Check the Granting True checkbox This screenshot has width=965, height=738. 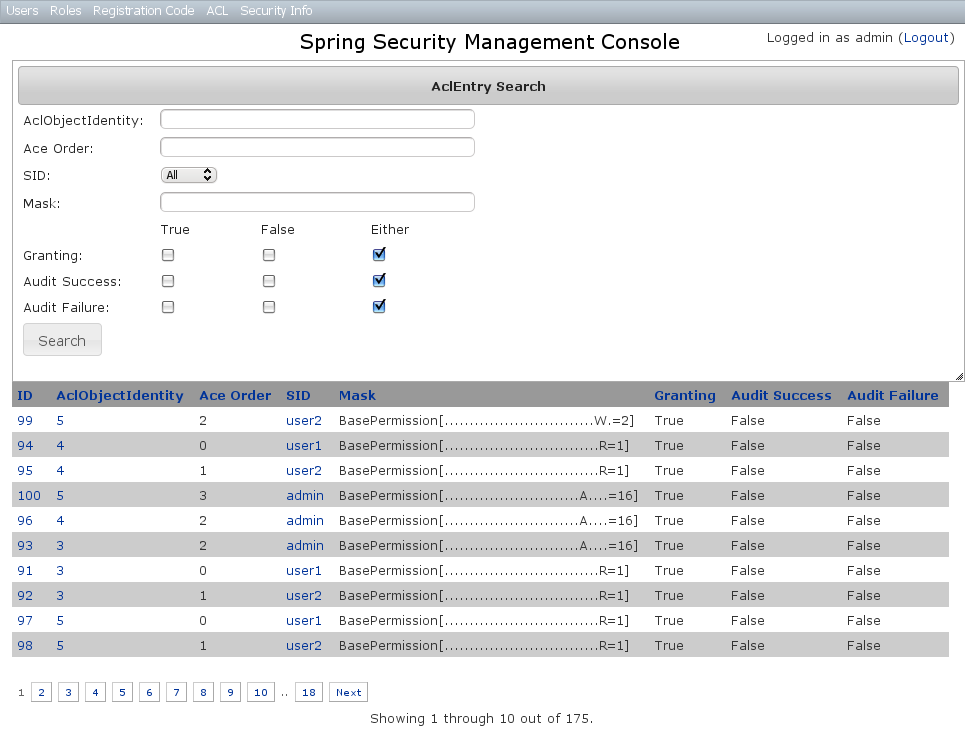168,255
